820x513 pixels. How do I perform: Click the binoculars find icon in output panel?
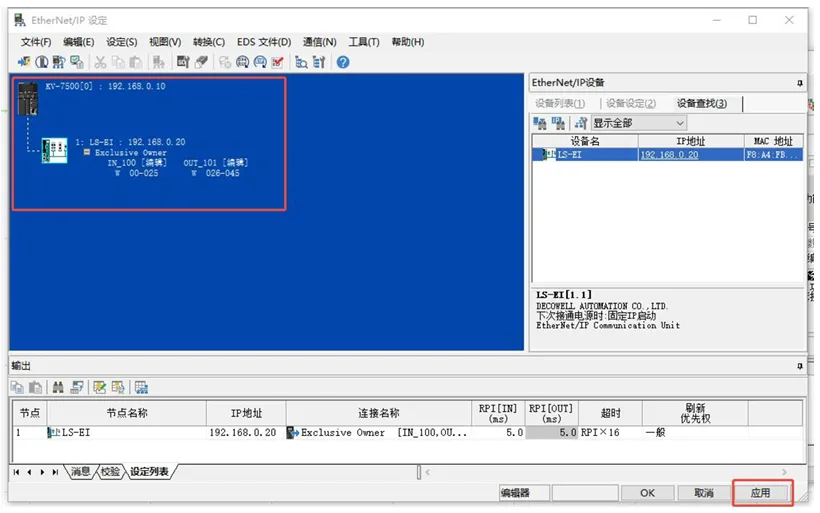58,387
